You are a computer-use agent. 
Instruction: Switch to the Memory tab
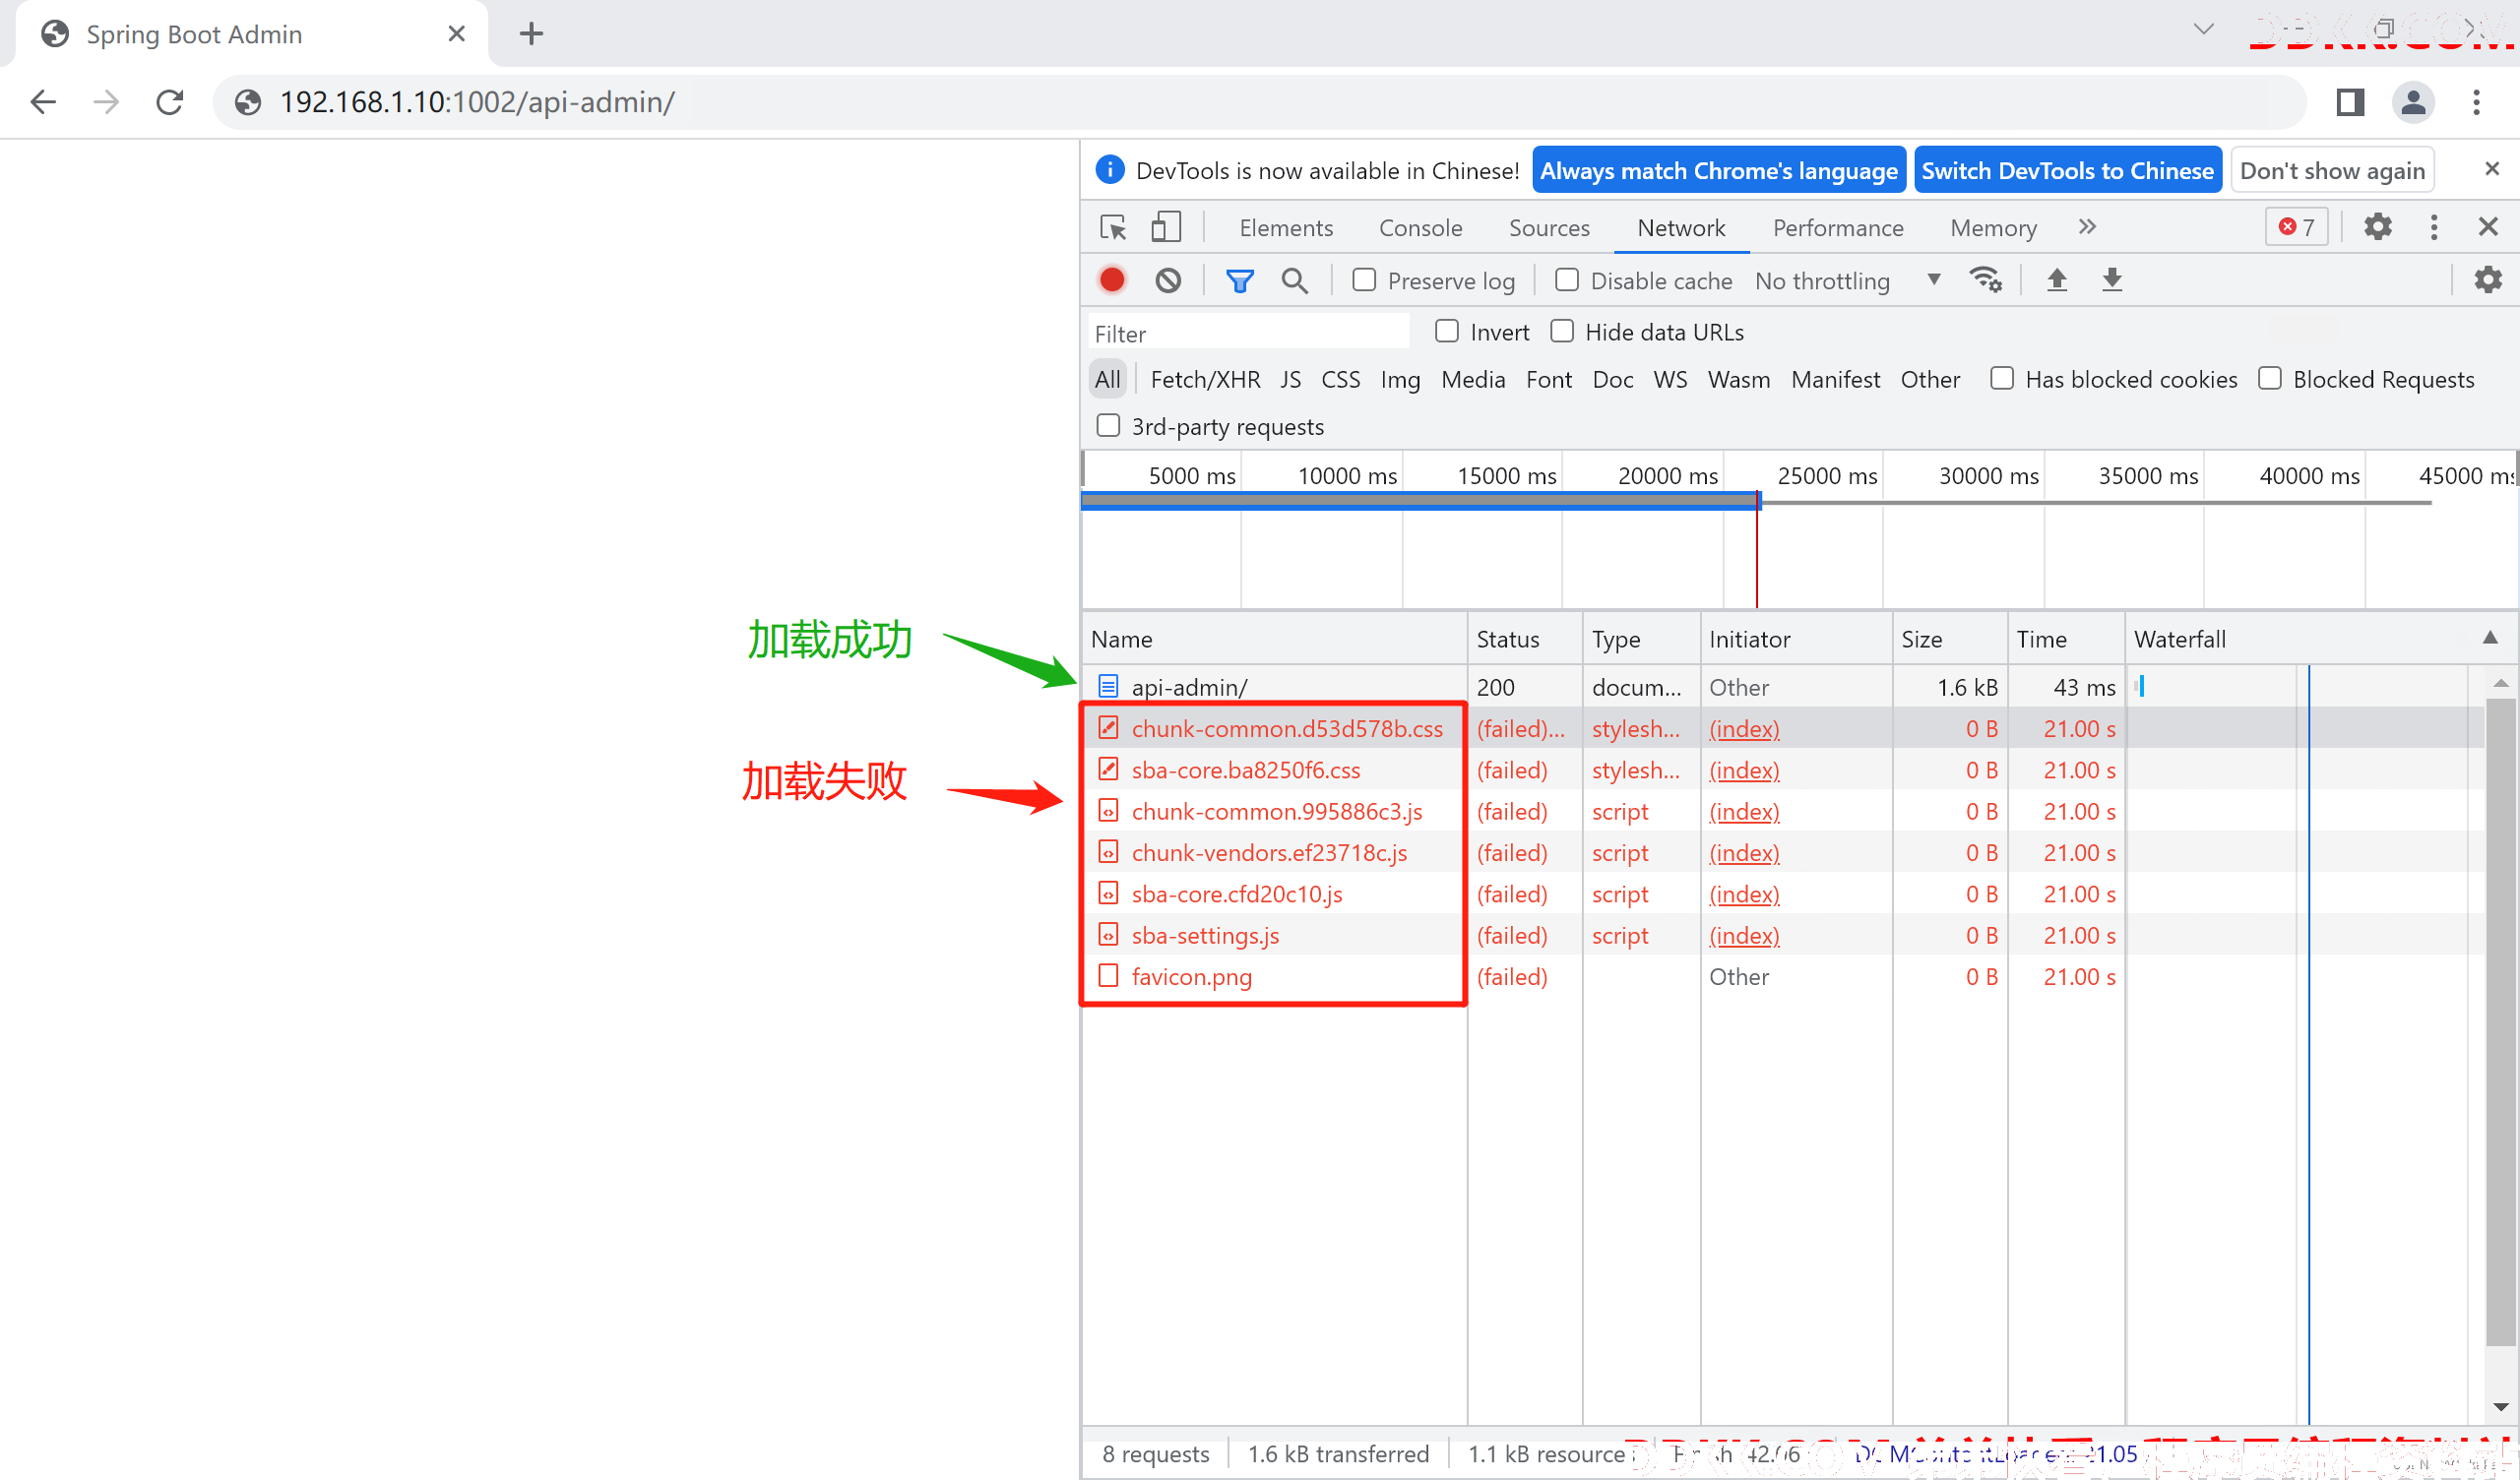(x=1993, y=228)
